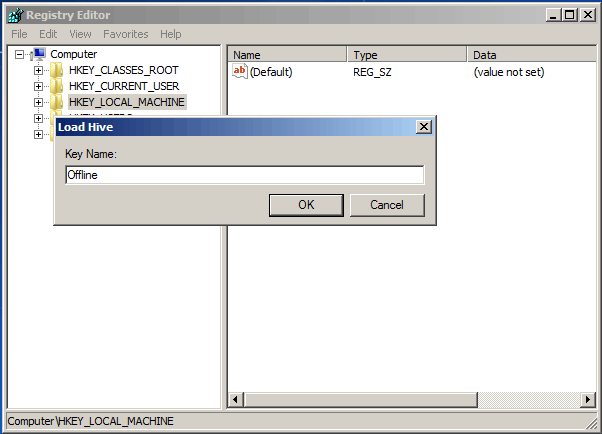Viewport: 602px width, 434px height.
Task: Sort by the Name column header
Action: [287, 55]
